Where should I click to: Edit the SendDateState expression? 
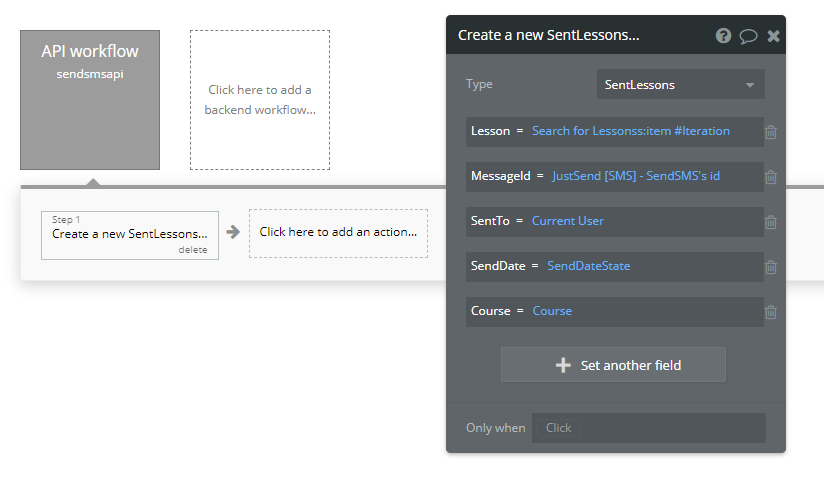point(589,266)
